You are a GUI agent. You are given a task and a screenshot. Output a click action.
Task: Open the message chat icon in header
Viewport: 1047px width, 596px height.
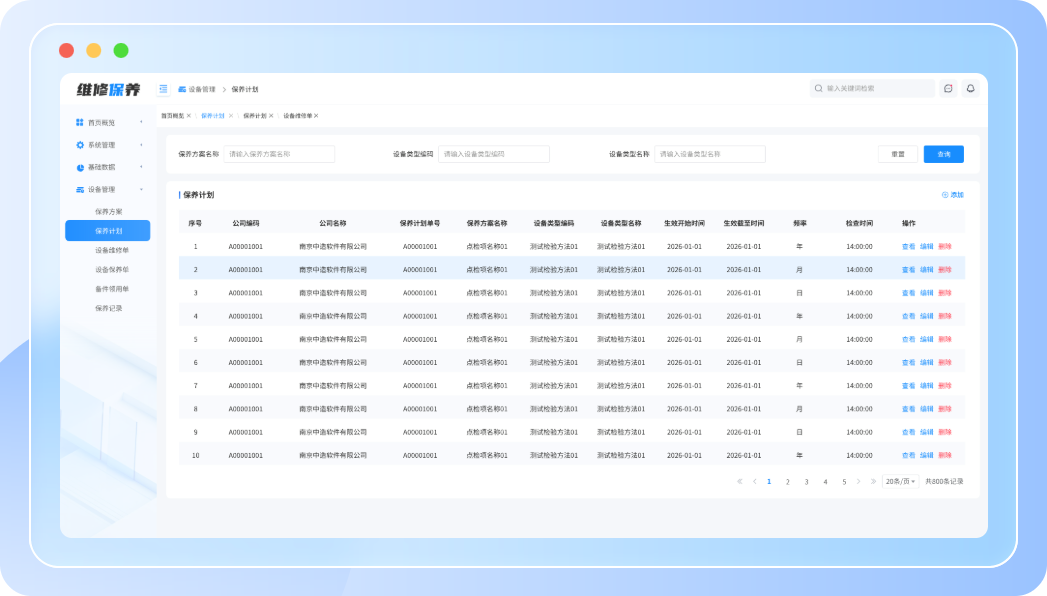(x=948, y=88)
